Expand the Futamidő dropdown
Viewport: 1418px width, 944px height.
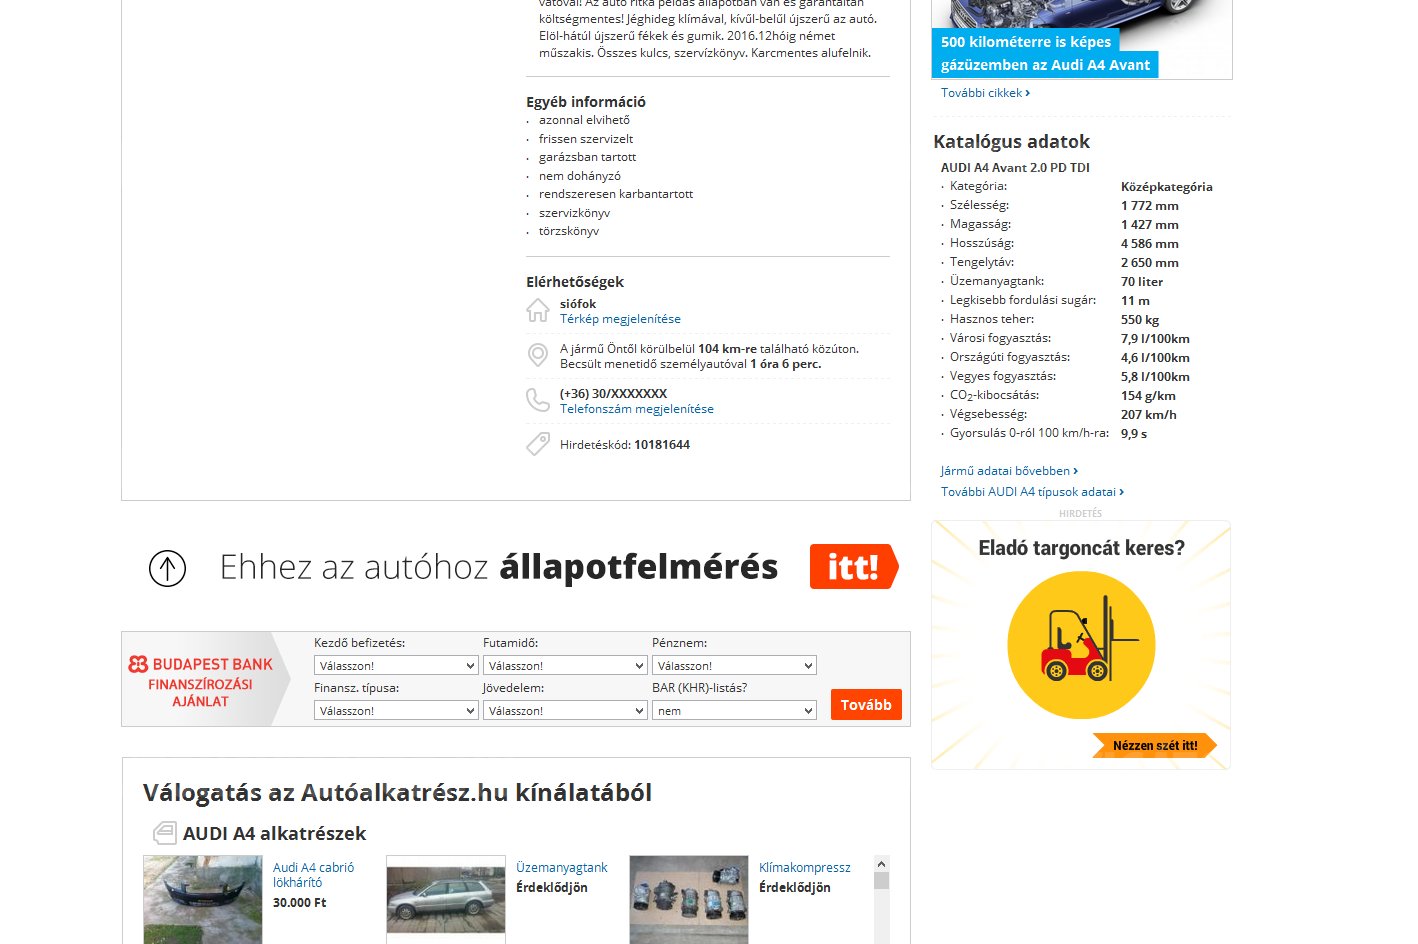point(565,665)
